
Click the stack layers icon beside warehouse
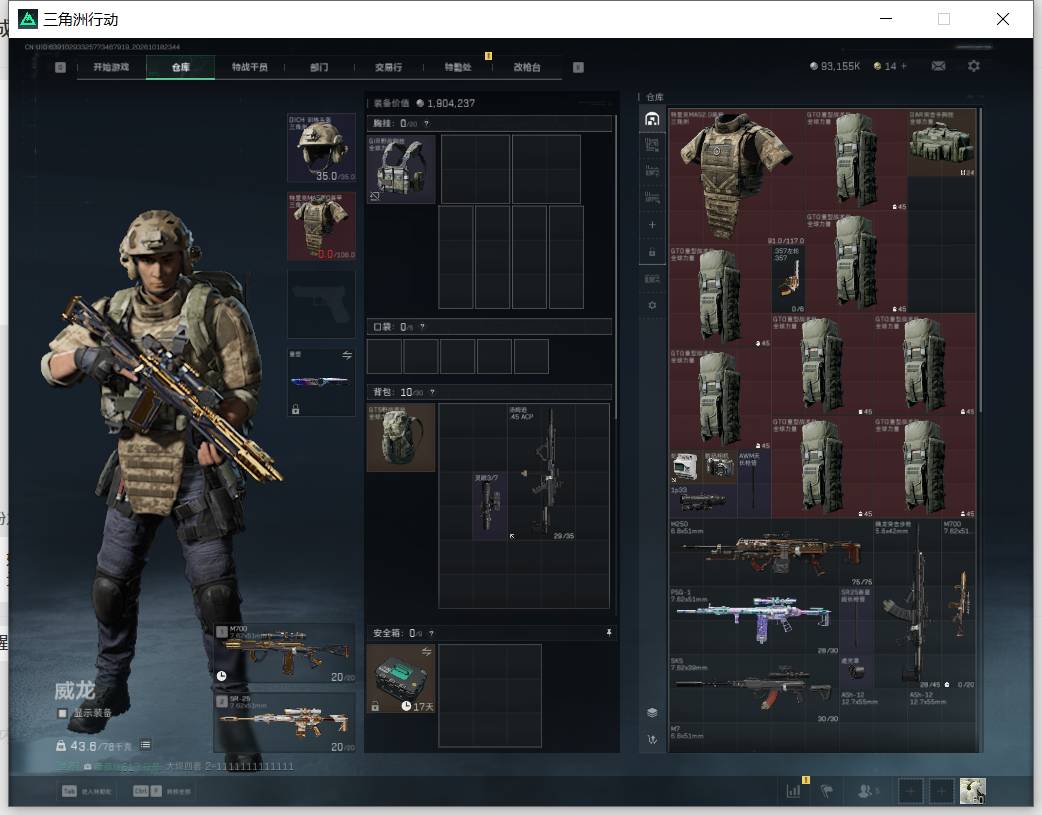652,713
